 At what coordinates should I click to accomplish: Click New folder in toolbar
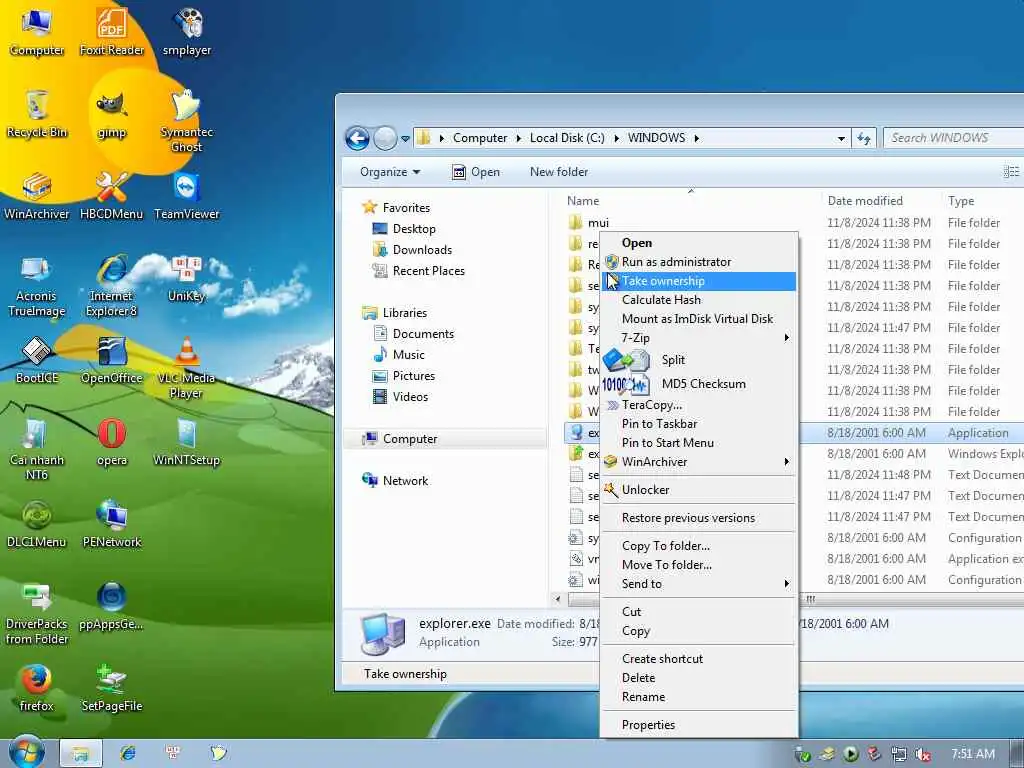click(559, 172)
